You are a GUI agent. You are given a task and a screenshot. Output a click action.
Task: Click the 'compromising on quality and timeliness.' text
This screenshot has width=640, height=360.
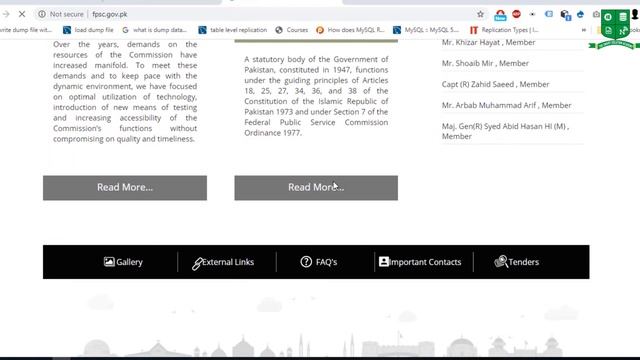(x=124, y=139)
